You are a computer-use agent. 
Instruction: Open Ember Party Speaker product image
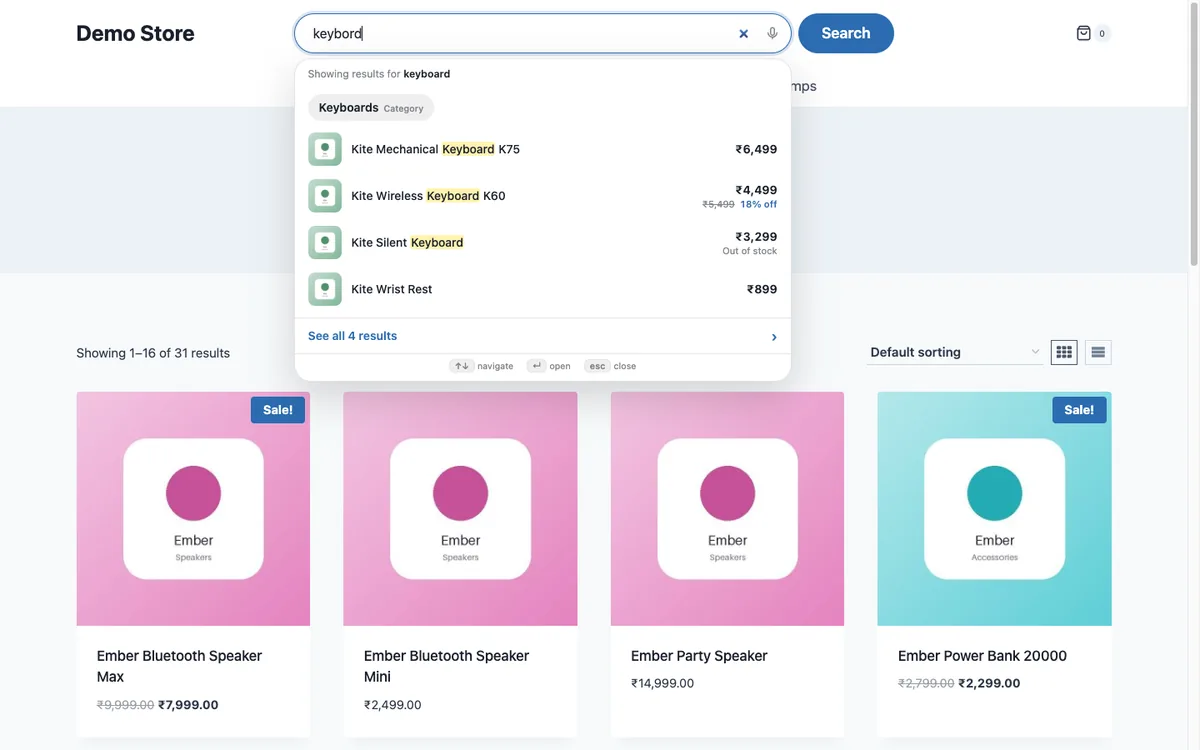click(727, 509)
